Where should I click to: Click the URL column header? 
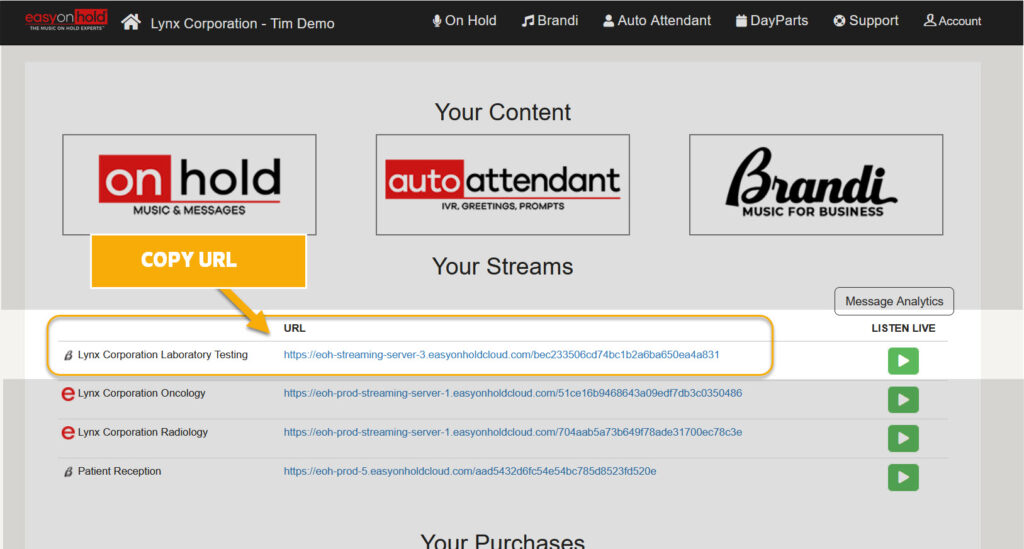pyautogui.click(x=295, y=328)
